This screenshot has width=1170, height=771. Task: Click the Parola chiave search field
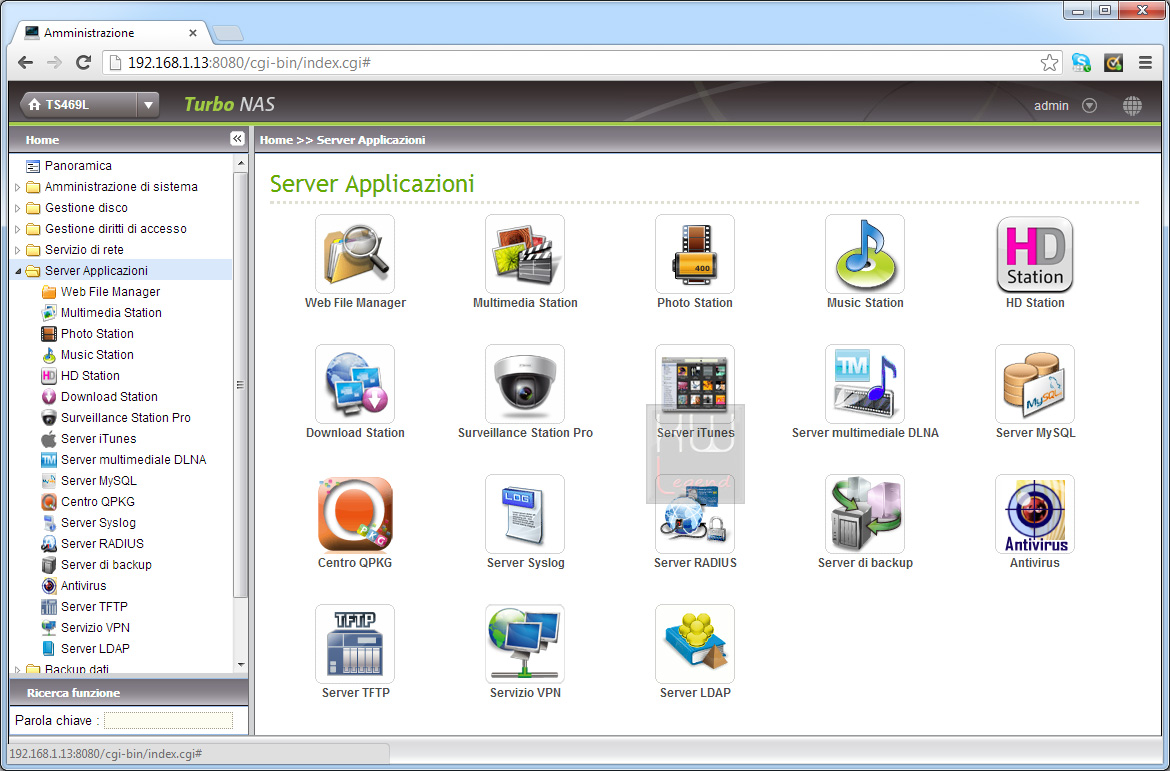tap(168, 720)
